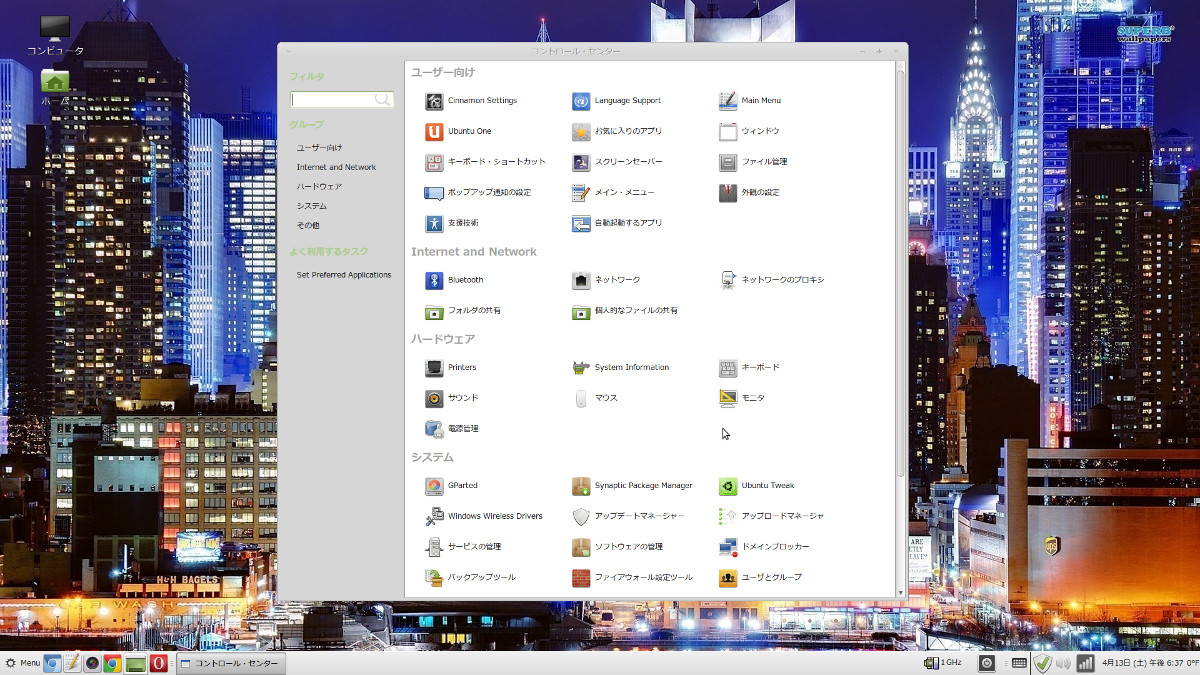Open アップデートマネージャー (update manager)
The image size is (1200, 675).
click(629, 517)
